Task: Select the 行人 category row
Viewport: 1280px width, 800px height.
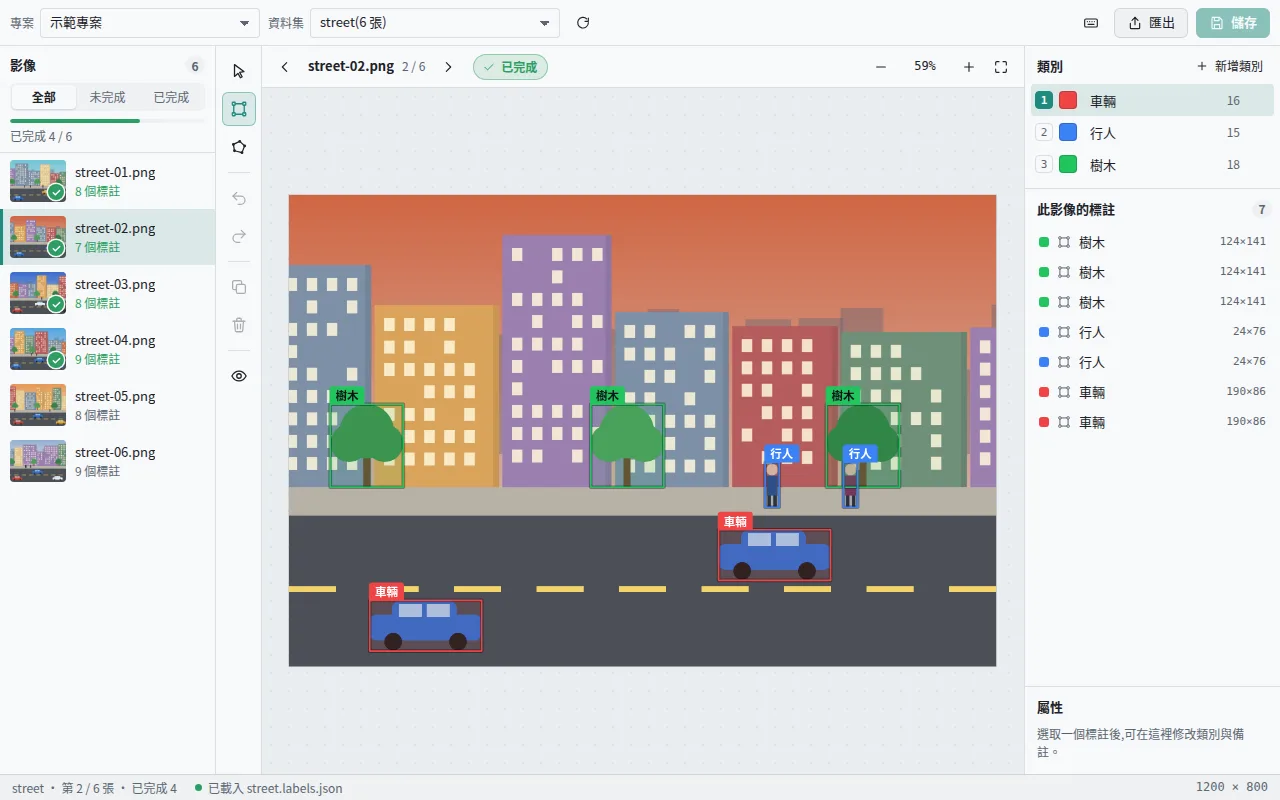Action: 1152,132
